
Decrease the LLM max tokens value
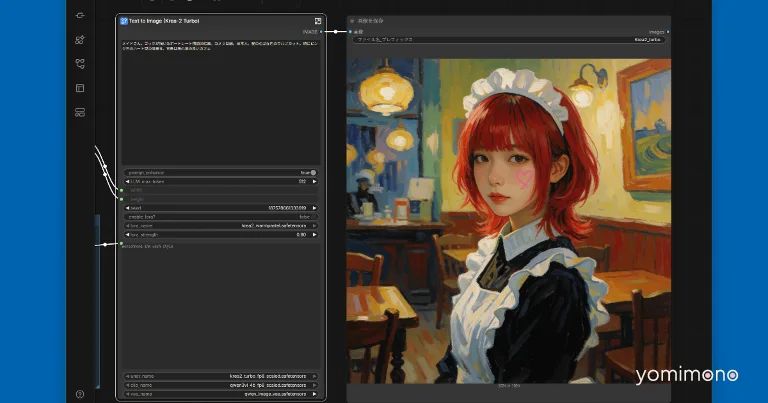click(128, 182)
